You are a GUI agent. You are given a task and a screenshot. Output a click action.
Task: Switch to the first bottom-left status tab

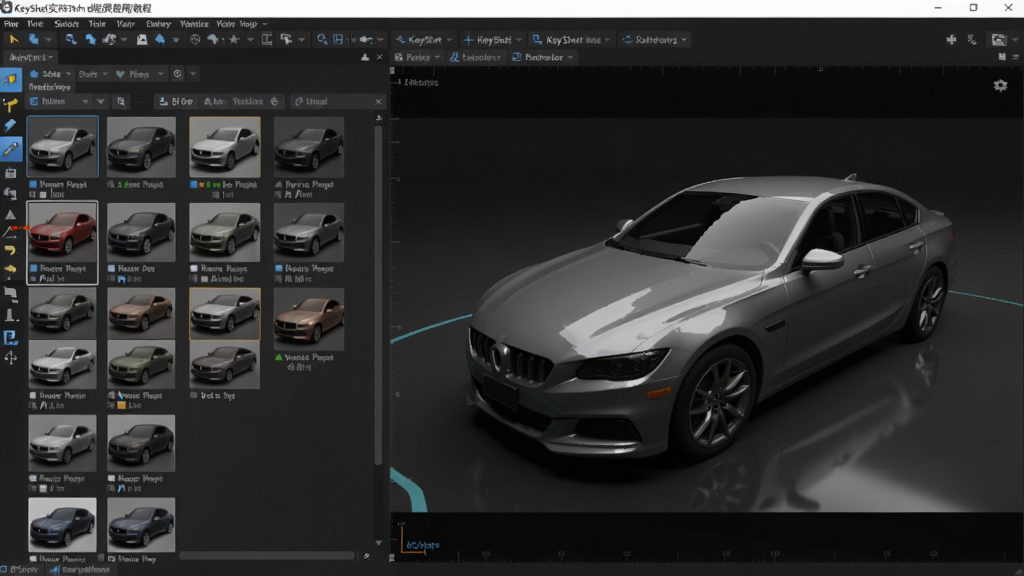(21, 569)
